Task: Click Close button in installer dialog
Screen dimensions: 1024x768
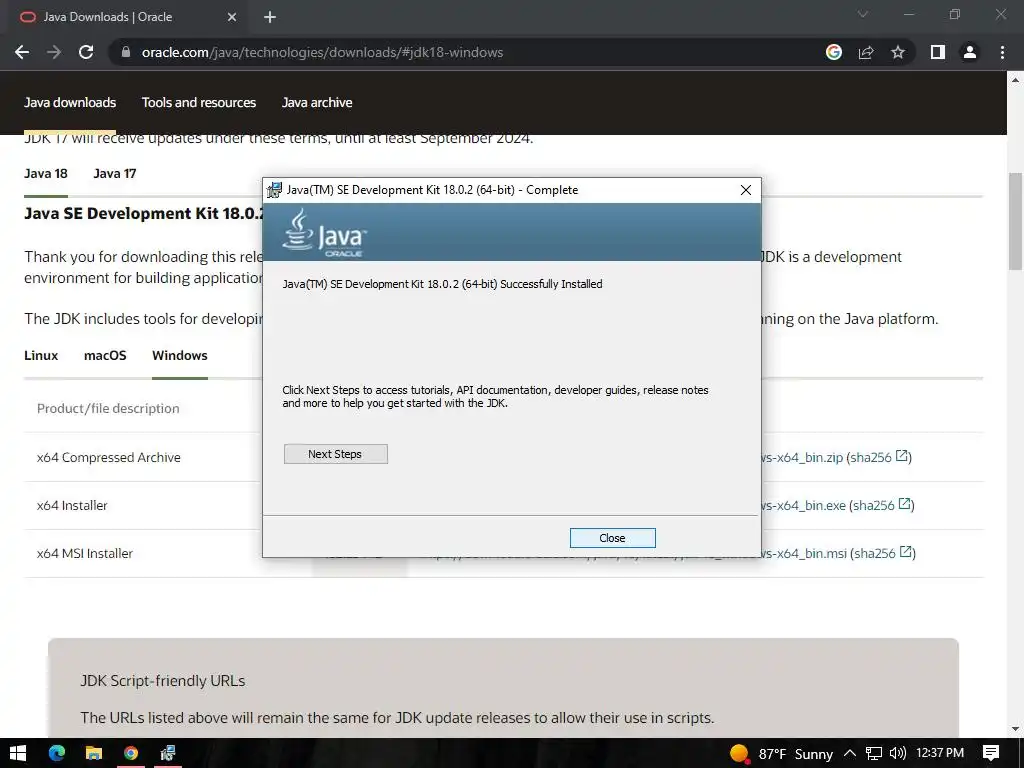Action: (613, 538)
